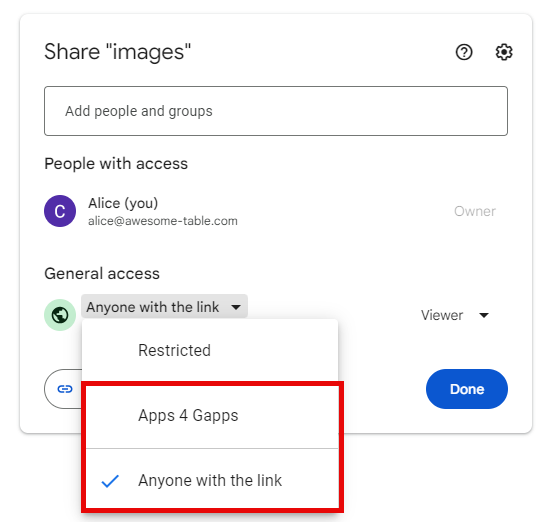This screenshot has width=537, height=522.
Task: Click Alice's purple avatar circle
Action: (x=60, y=211)
